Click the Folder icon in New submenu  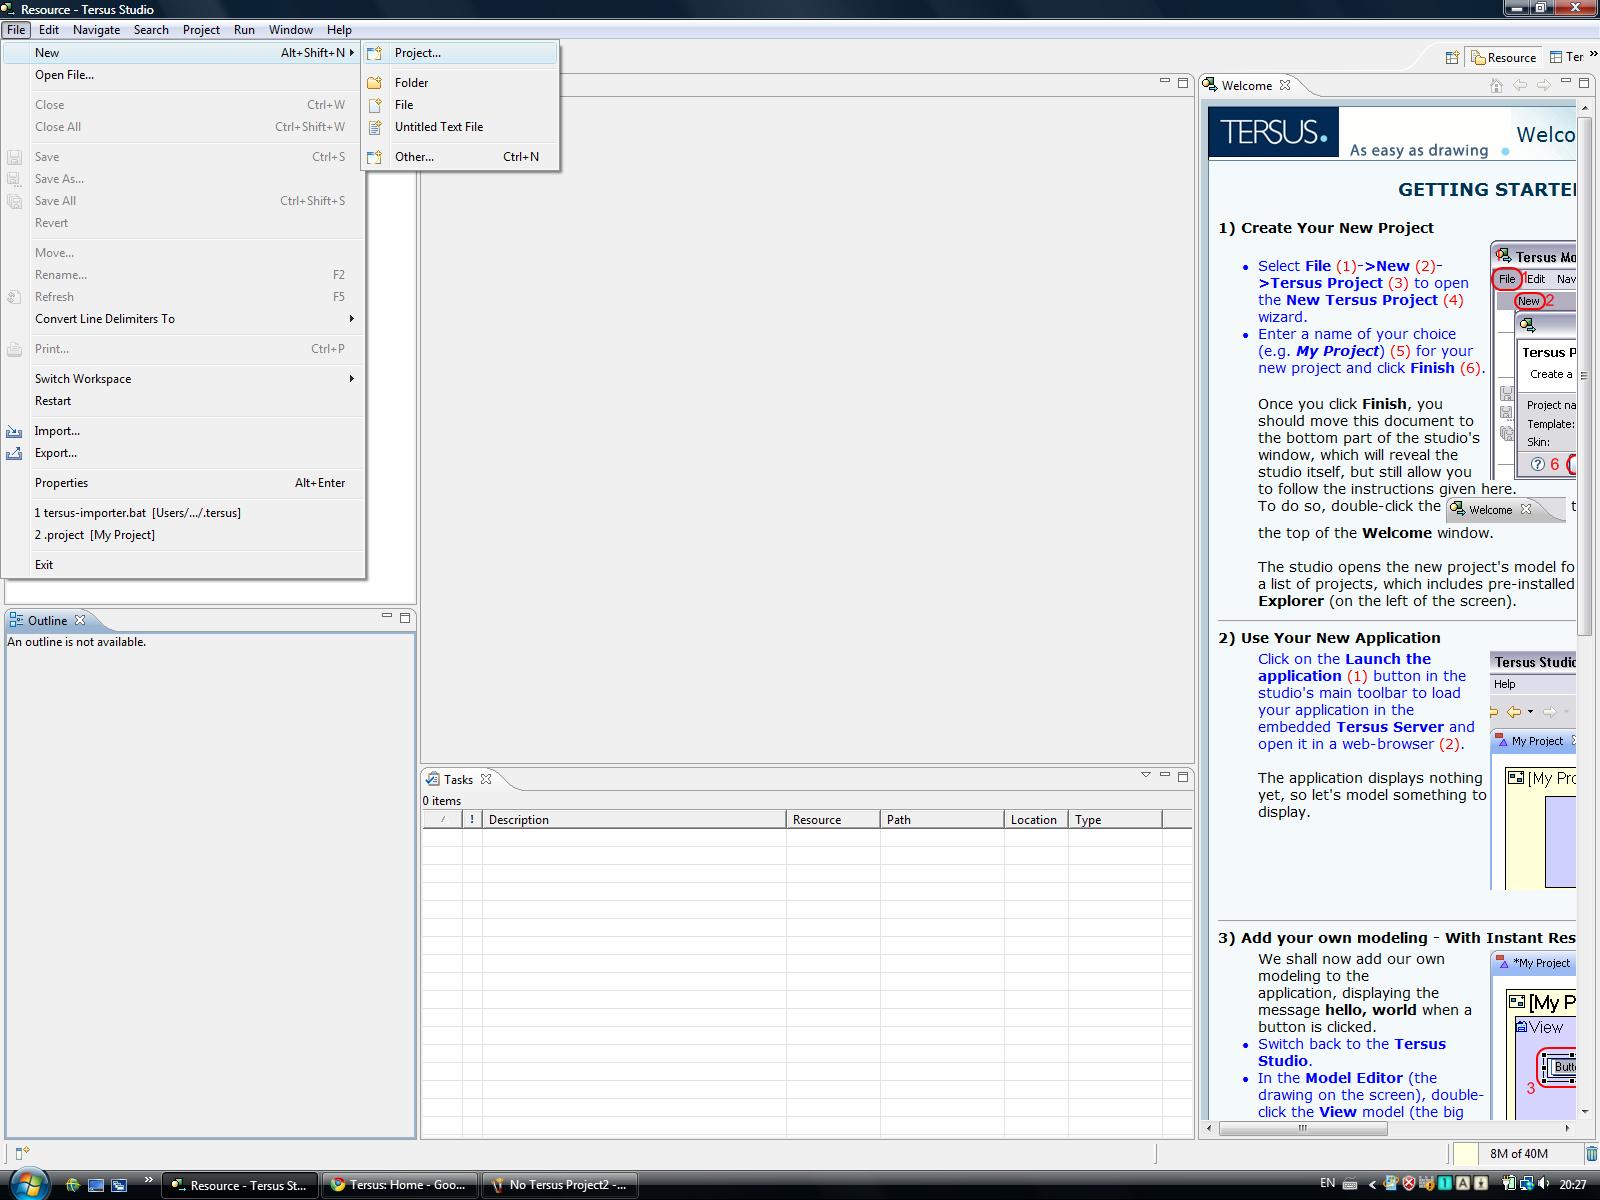(x=375, y=83)
